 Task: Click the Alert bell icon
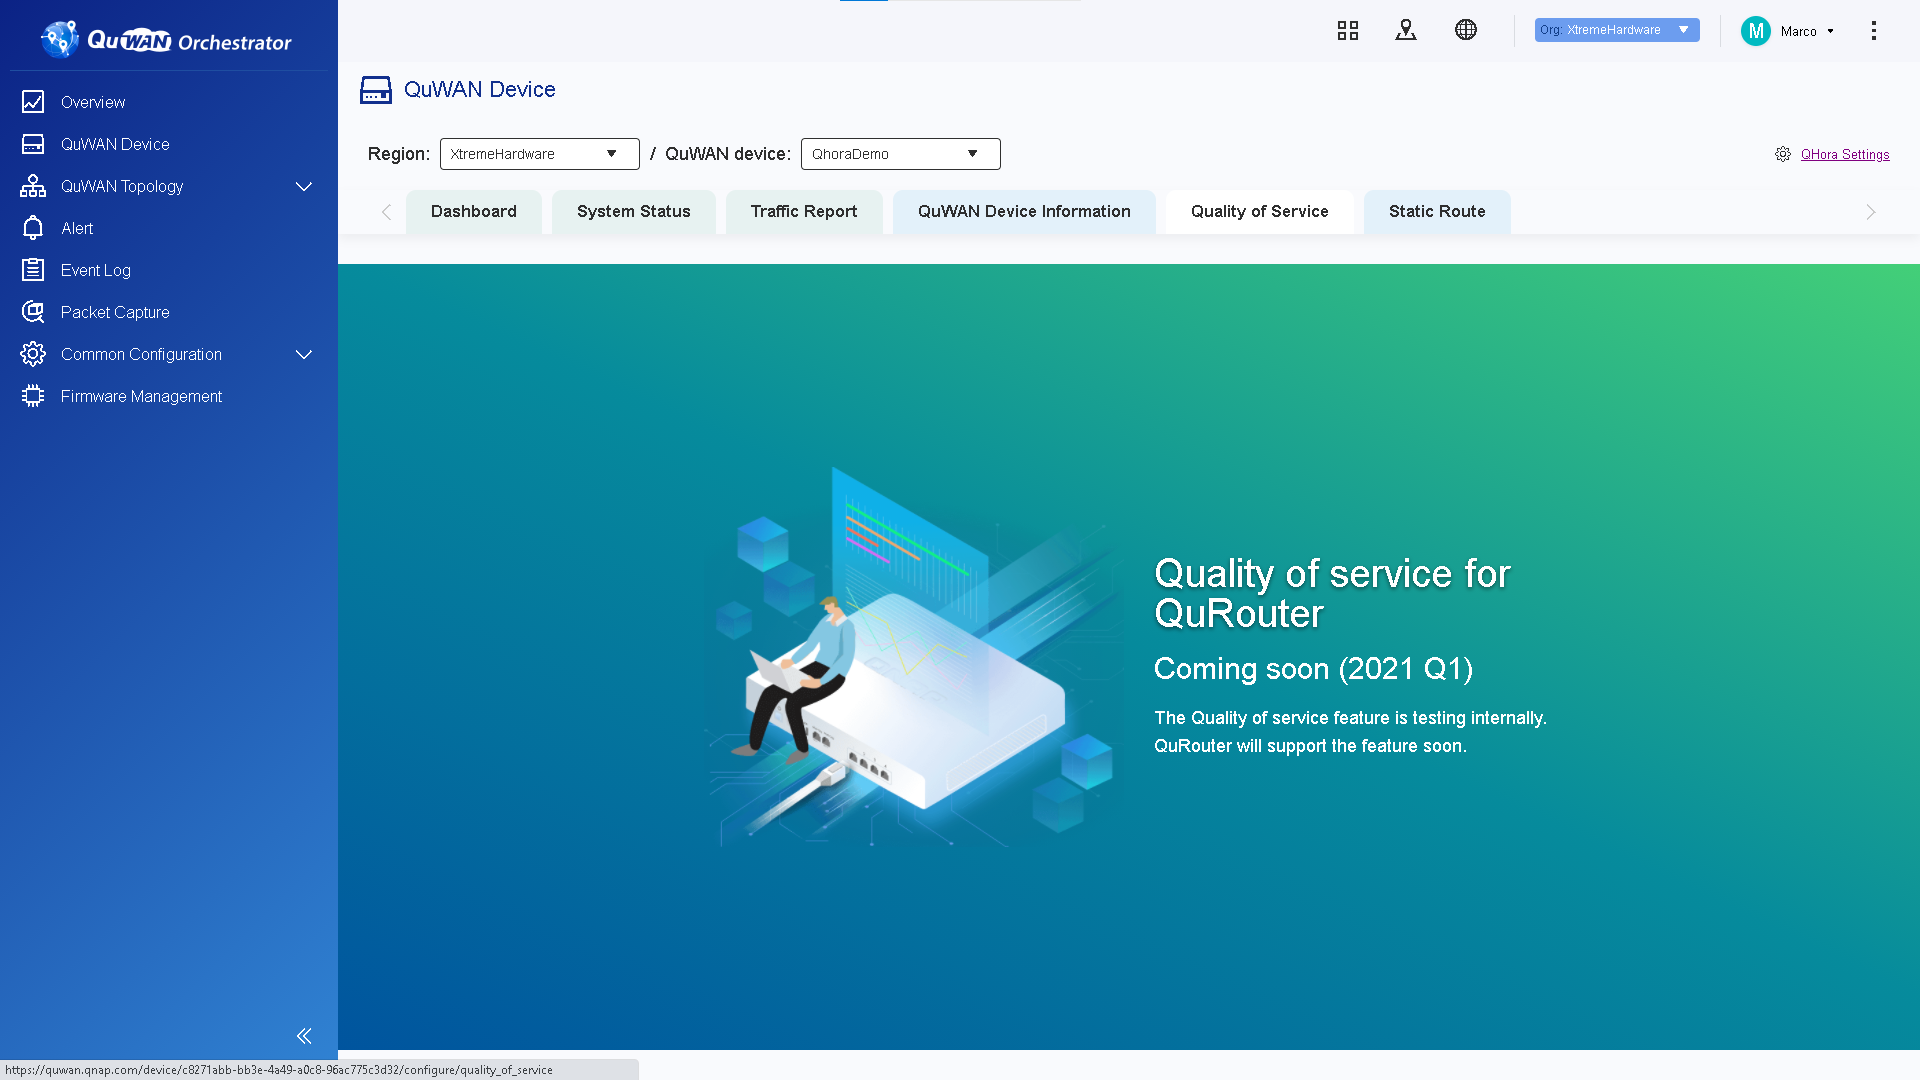pos(33,228)
